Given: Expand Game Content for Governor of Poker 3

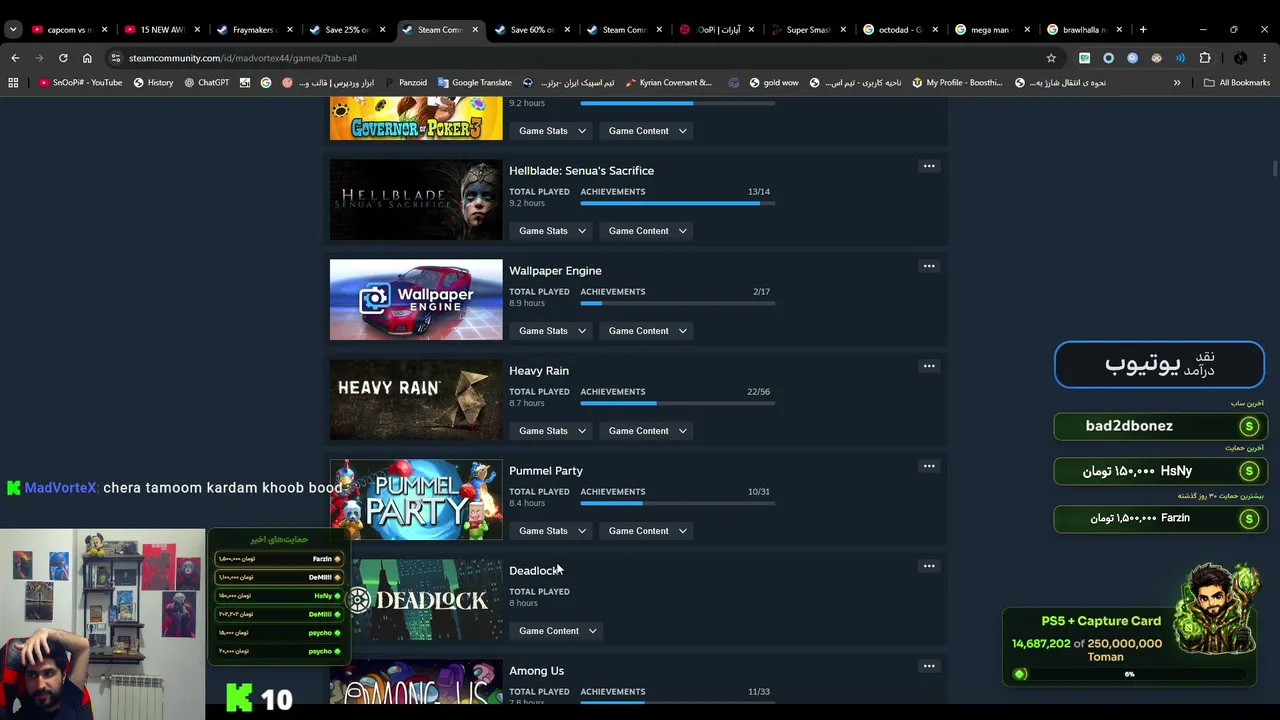Looking at the screenshot, I should pyautogui.click(x=648, y=131).
